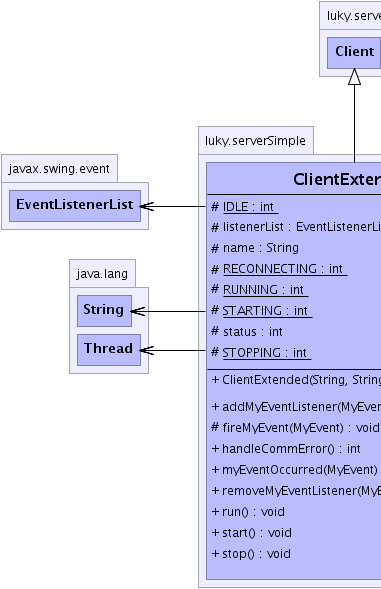
Task: Select the Client class box
Action: pos(354,53)
